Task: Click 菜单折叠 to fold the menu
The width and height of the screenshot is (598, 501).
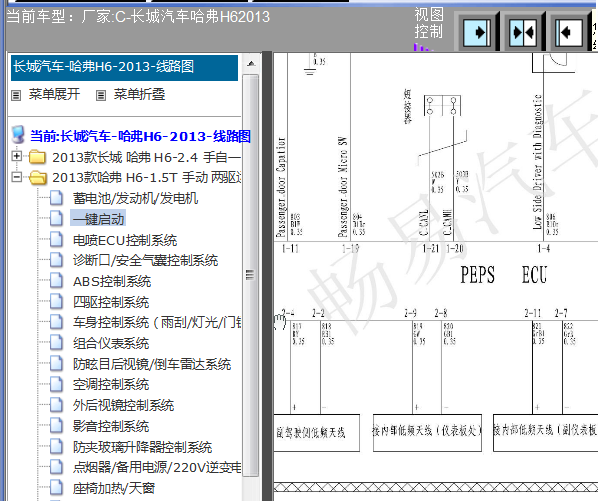Action: [x=139, y=94]
